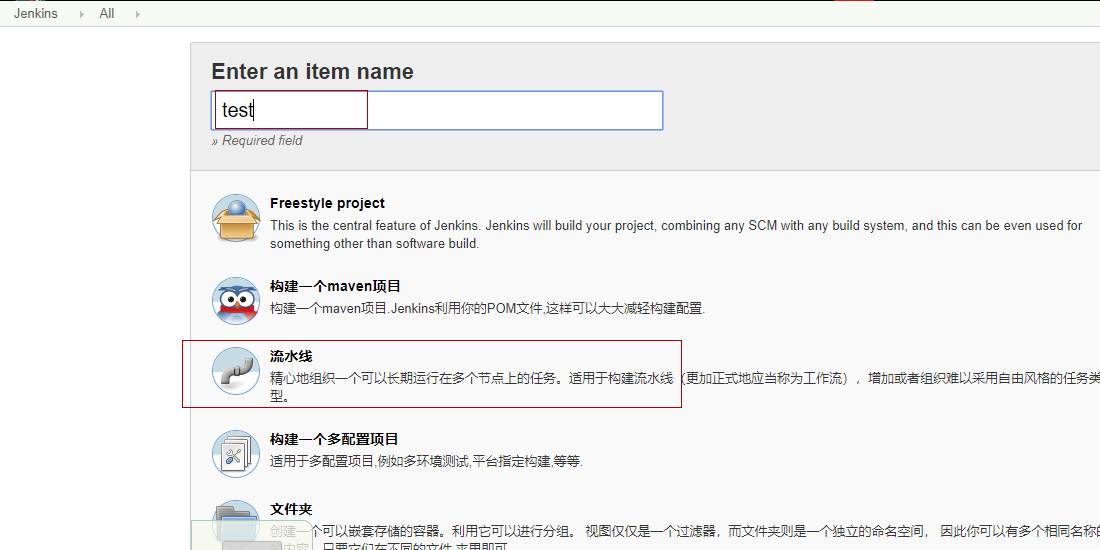1100x550 pixels.
Task: Select the Freestyle project title
Action: [x=327, y=203]
